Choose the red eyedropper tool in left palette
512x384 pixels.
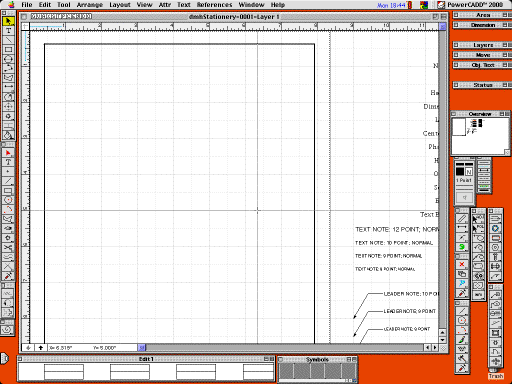[x=8, y=276]
